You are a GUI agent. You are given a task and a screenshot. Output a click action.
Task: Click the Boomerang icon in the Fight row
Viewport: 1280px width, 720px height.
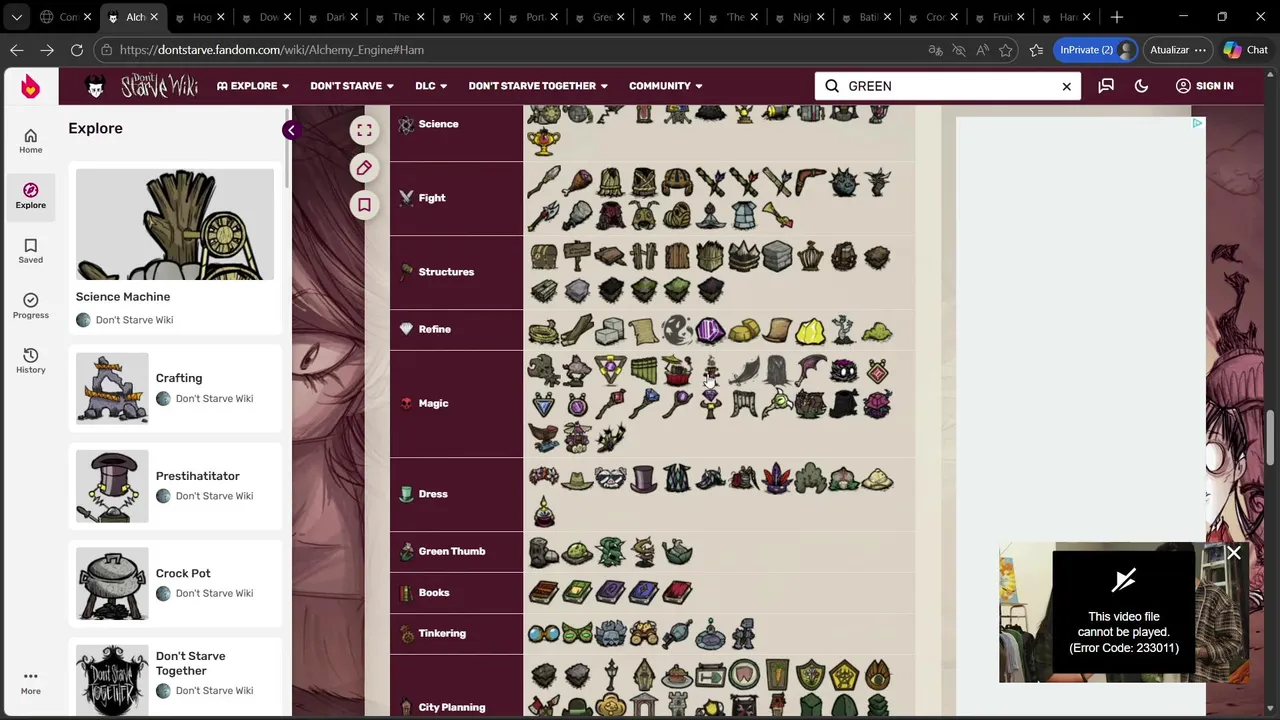(x=810, y=182)
